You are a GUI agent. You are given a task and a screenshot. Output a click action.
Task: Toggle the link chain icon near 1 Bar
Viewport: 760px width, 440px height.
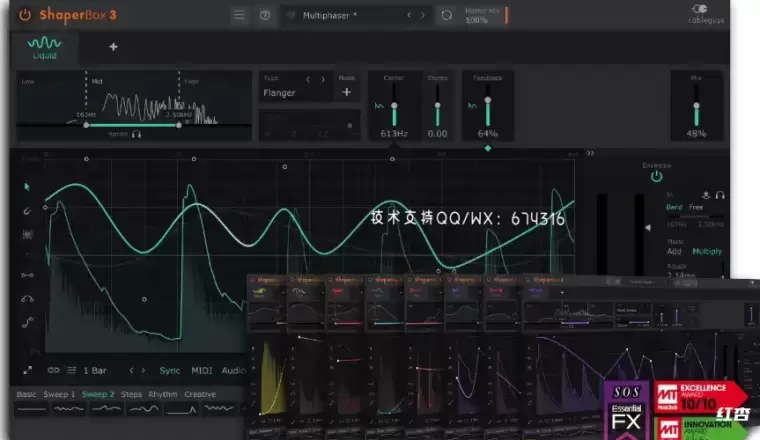[x=53, y=370]
